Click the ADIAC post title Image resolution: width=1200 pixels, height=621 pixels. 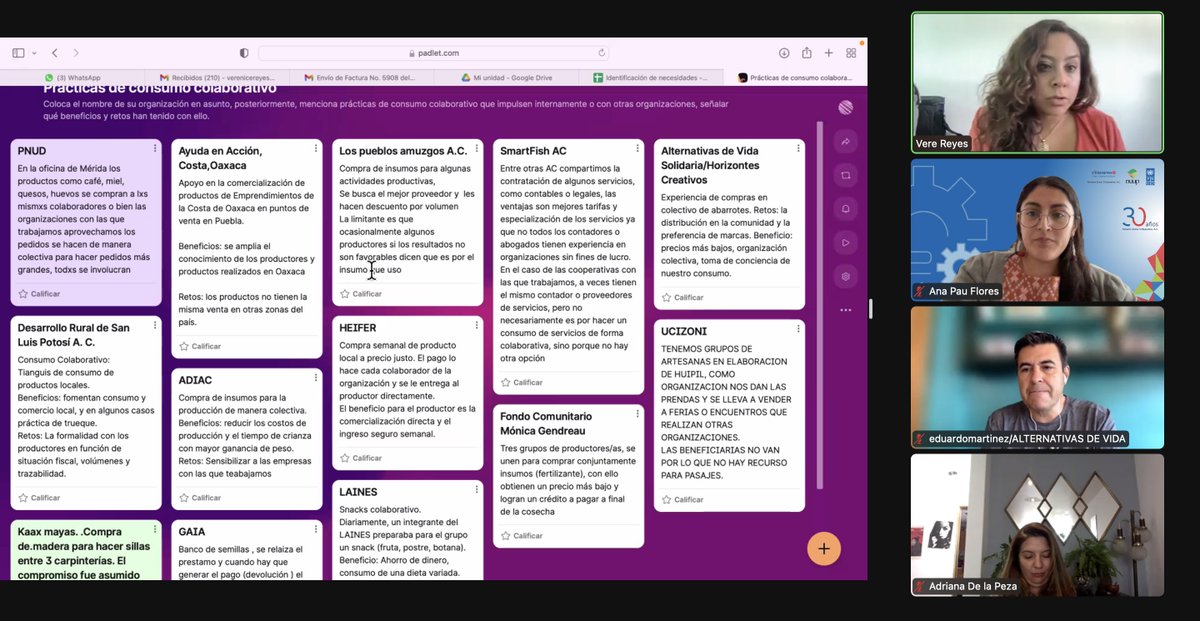pyautogui.click(x=195, y=380)
